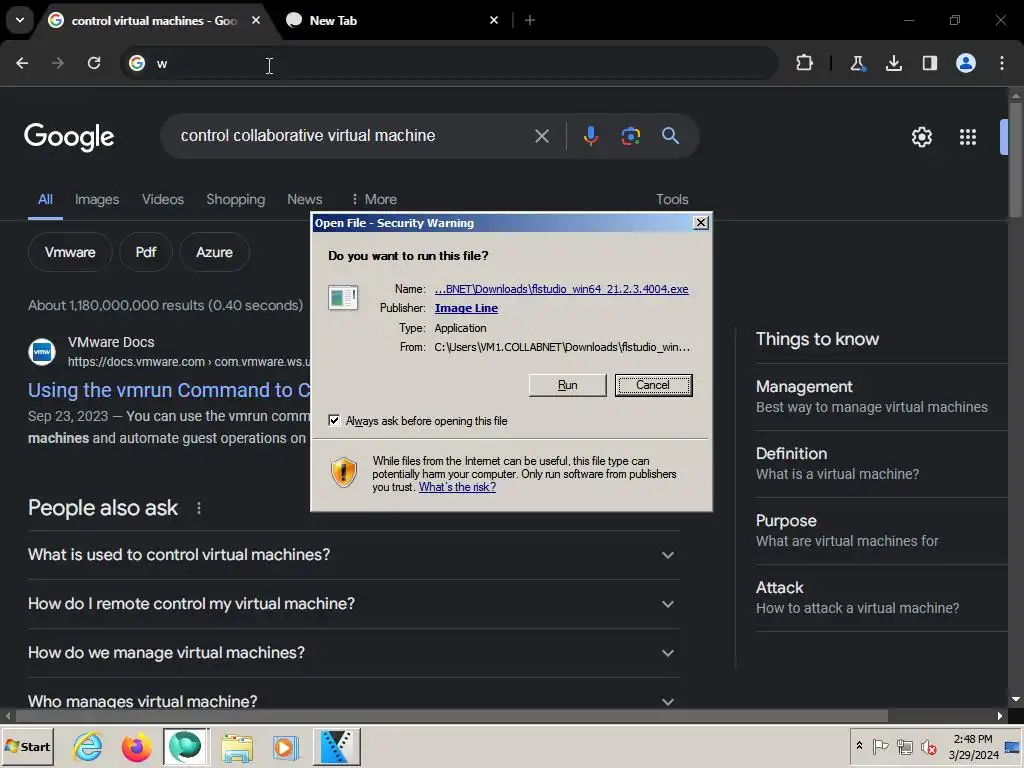Open Windows Explorer folder on taskbar
This screenshot has height=768, width=1024.
pos(236,746)
